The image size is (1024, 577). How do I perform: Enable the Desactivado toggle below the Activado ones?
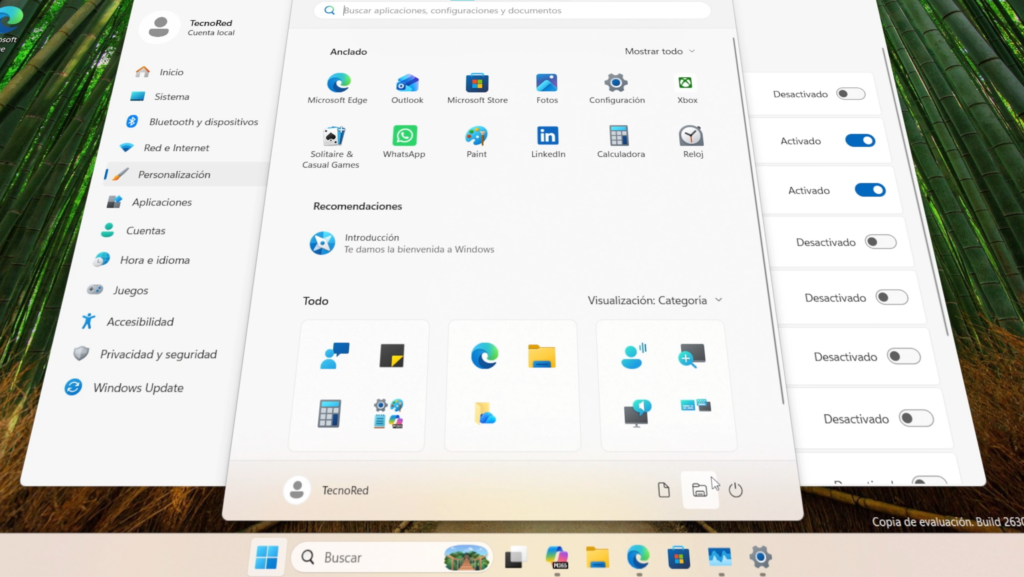click(880, 242)
